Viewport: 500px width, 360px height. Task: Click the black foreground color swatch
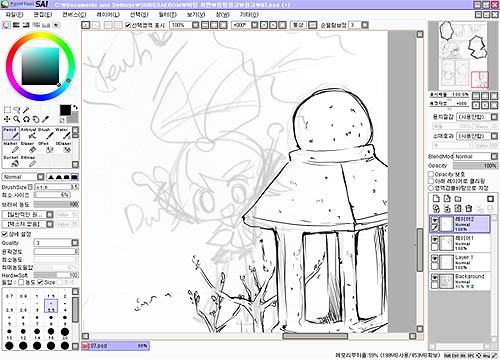tap(65, 110)
